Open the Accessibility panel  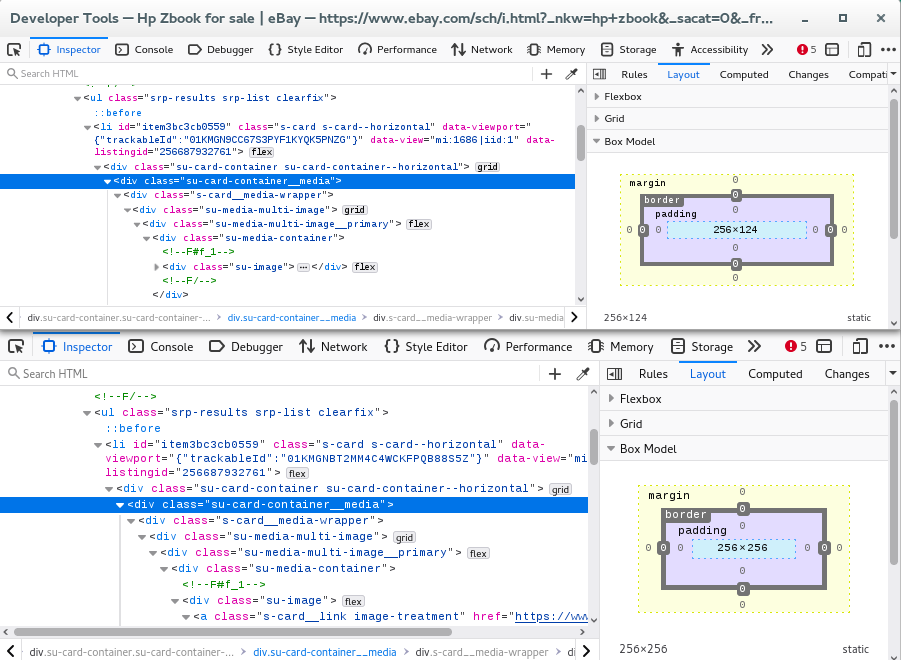point(710,49)
